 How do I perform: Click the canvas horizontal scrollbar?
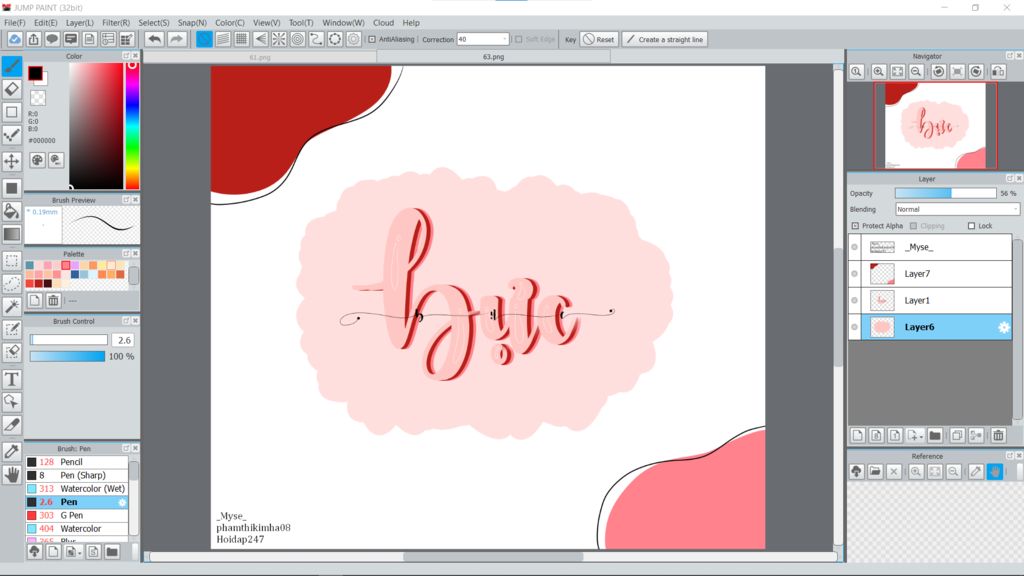[493, 556]
